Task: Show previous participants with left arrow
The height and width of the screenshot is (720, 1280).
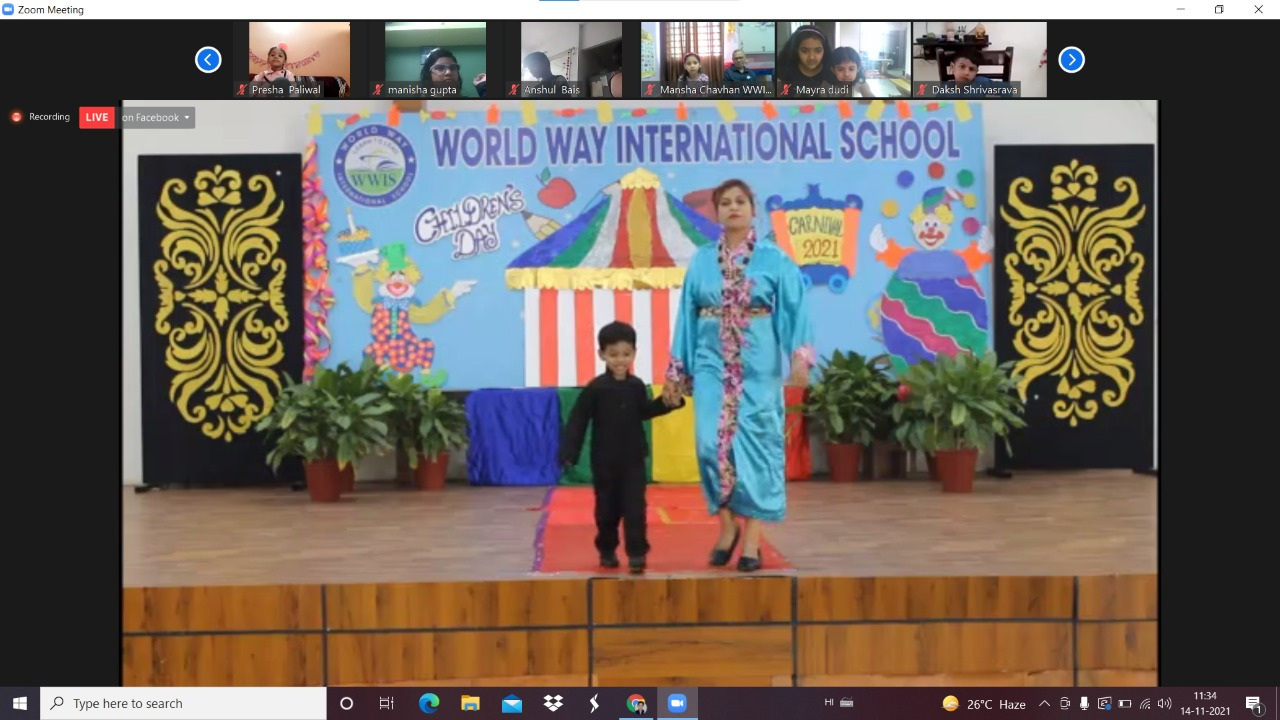Action: pos(208,60)
